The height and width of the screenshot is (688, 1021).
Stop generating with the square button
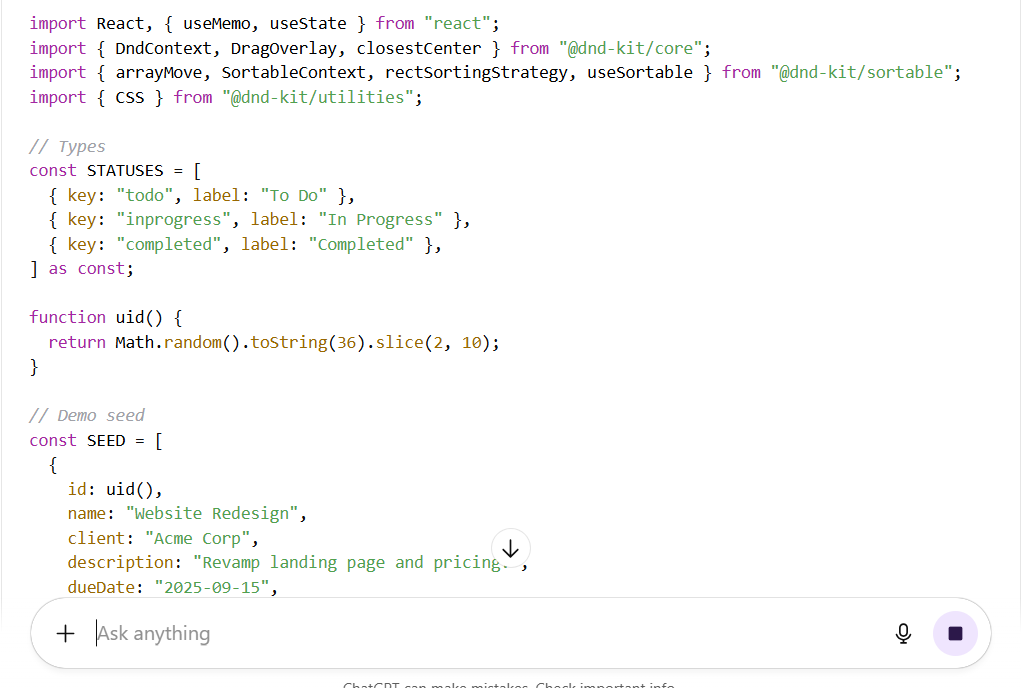click(x=955, y=633)
